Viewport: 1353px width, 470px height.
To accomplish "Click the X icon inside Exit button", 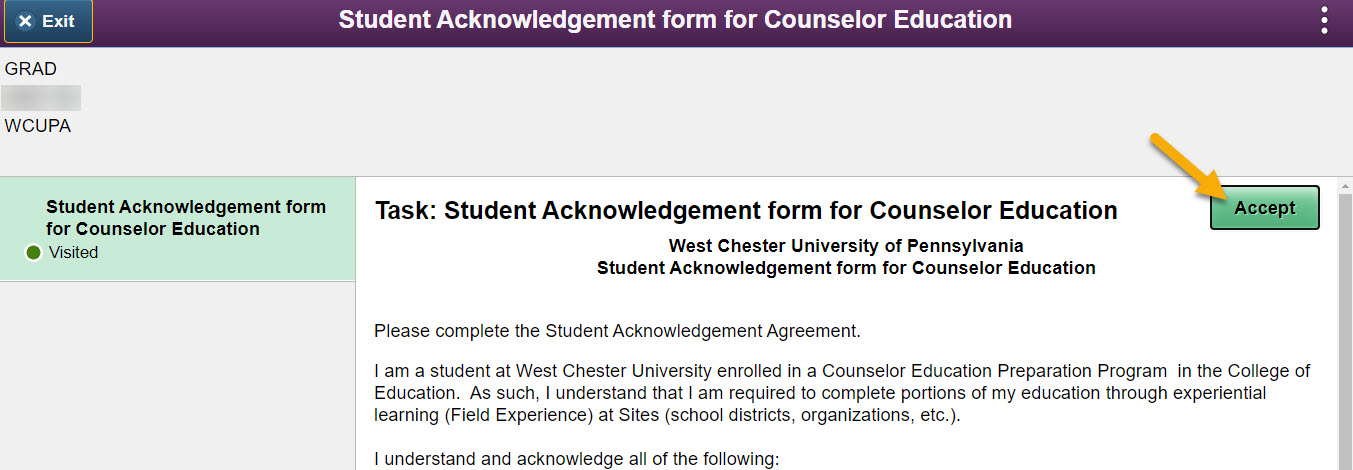I will 26,21.
